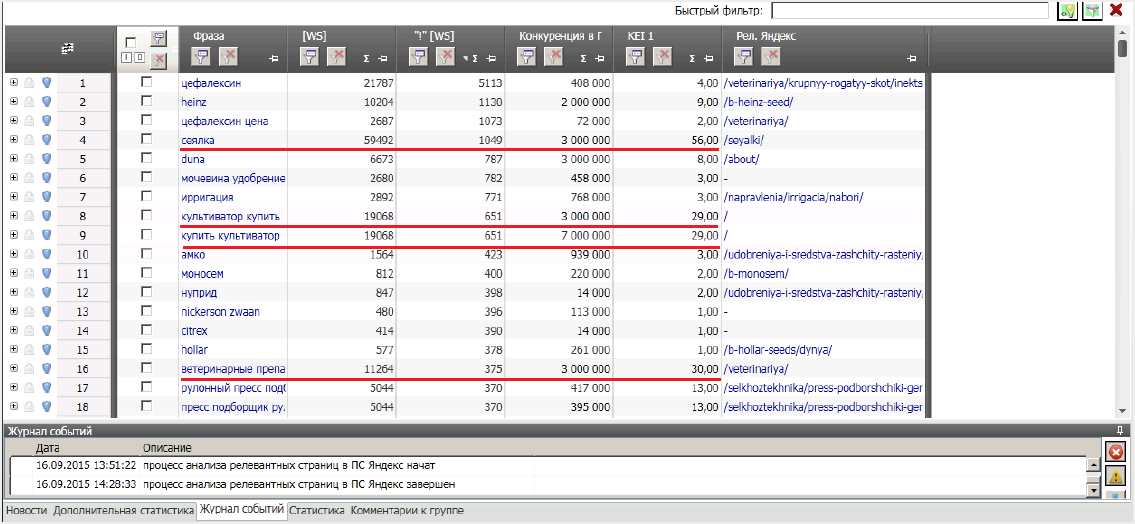This screenshot has height=524, width=1135.
Task: Open the Новости tab
Action: 26,510
